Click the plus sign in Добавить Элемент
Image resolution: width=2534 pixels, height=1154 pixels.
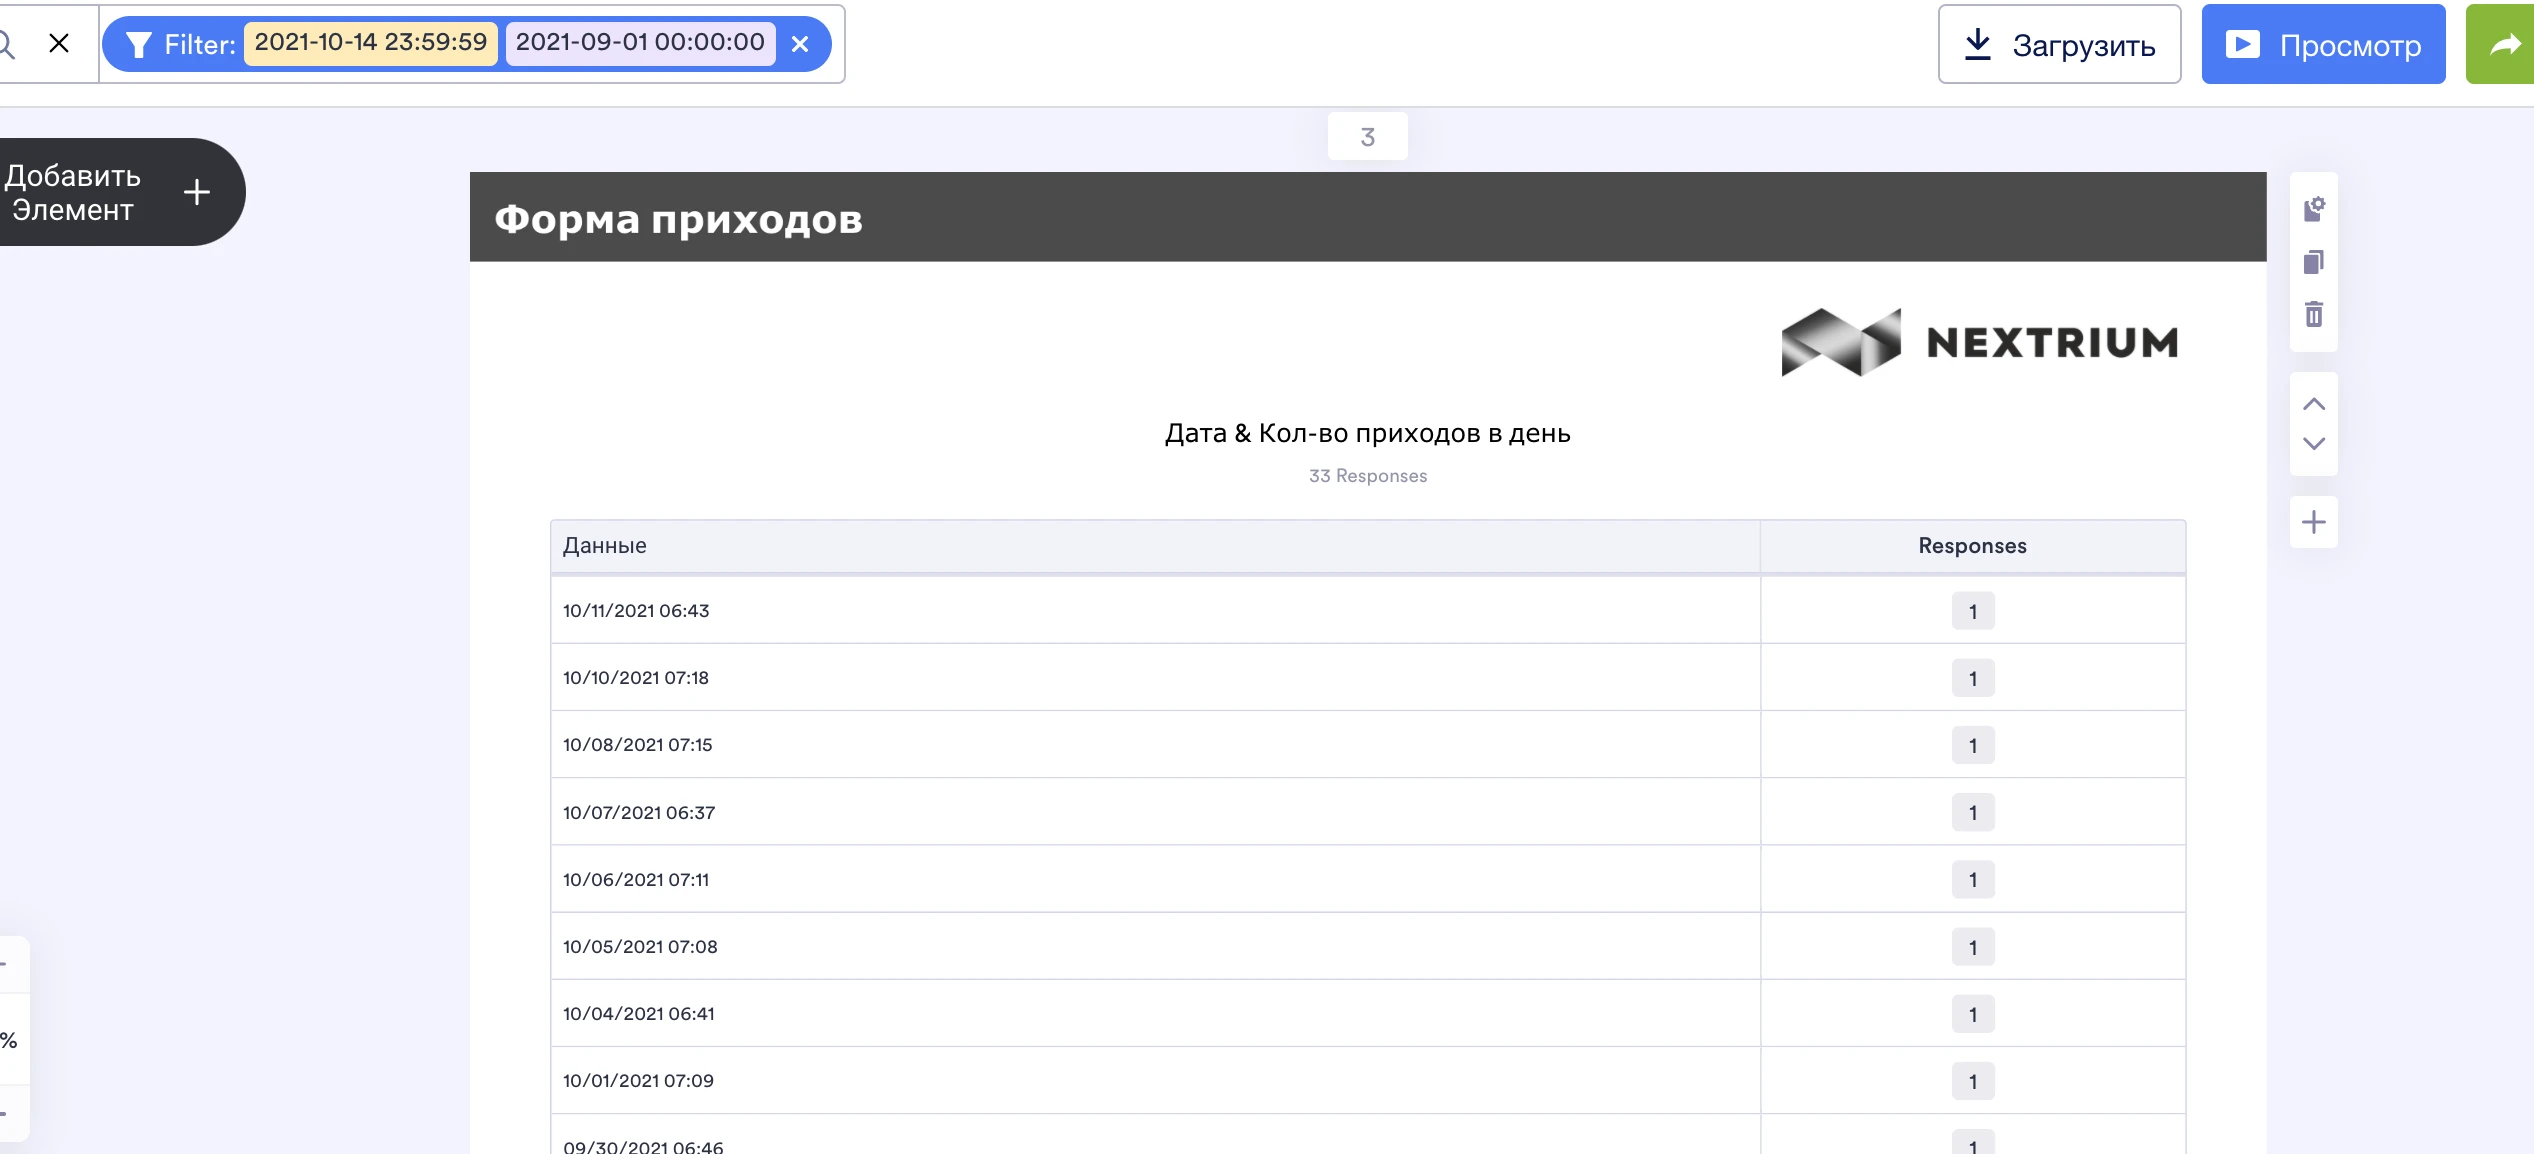click(x=197, y=192)
